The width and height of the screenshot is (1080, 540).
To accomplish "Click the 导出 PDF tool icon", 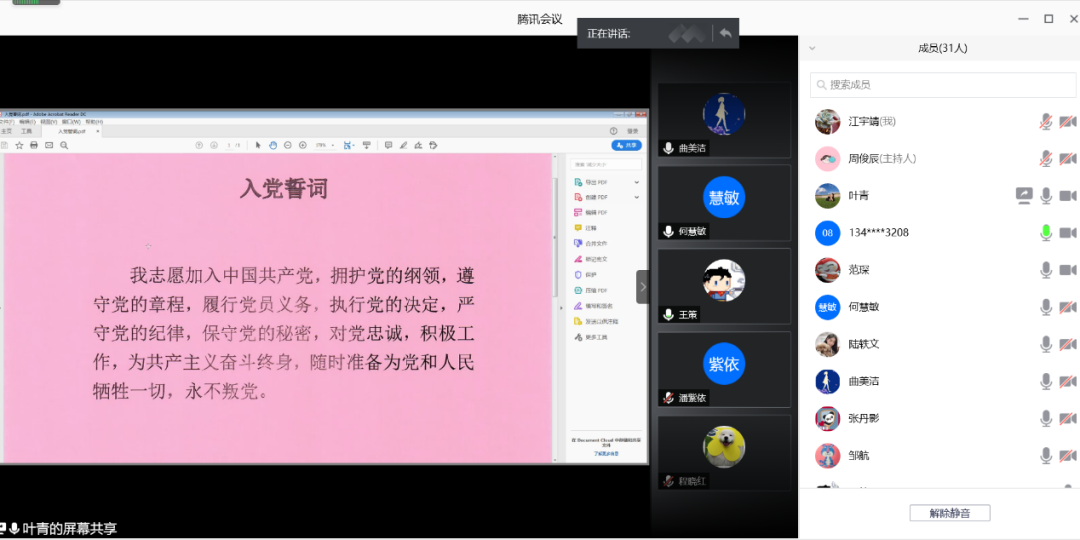I will [578, 182].
